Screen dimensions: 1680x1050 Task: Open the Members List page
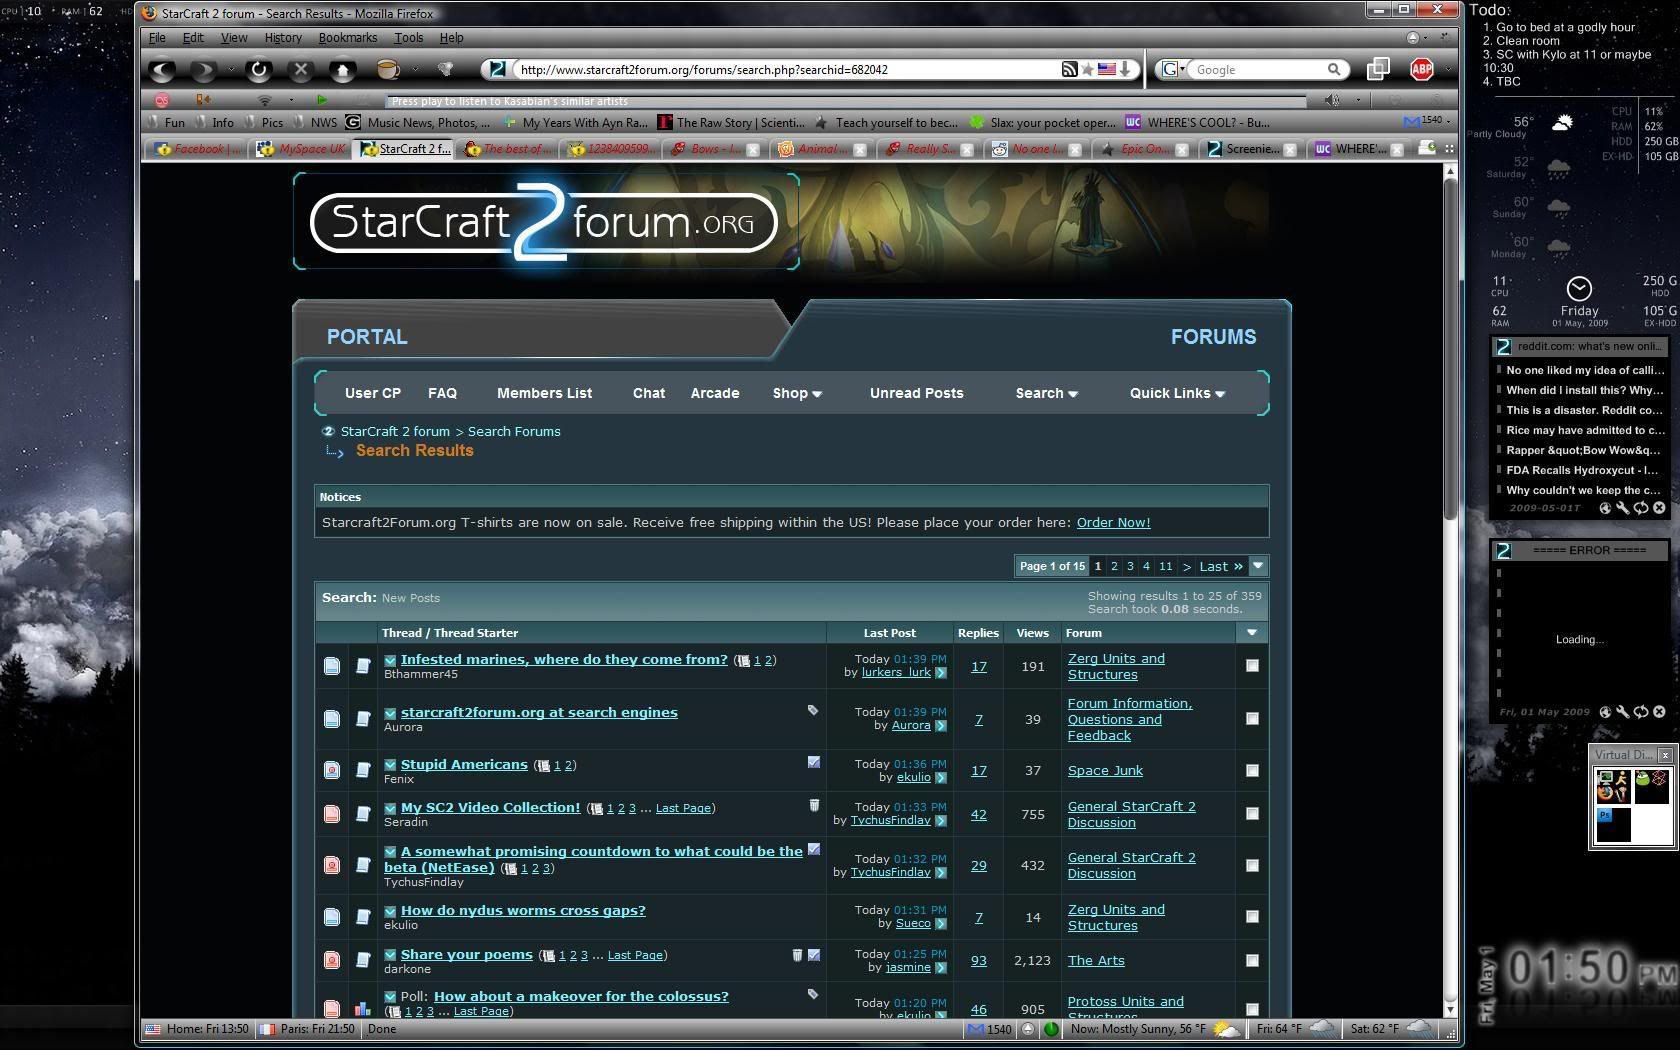[544, 393]
